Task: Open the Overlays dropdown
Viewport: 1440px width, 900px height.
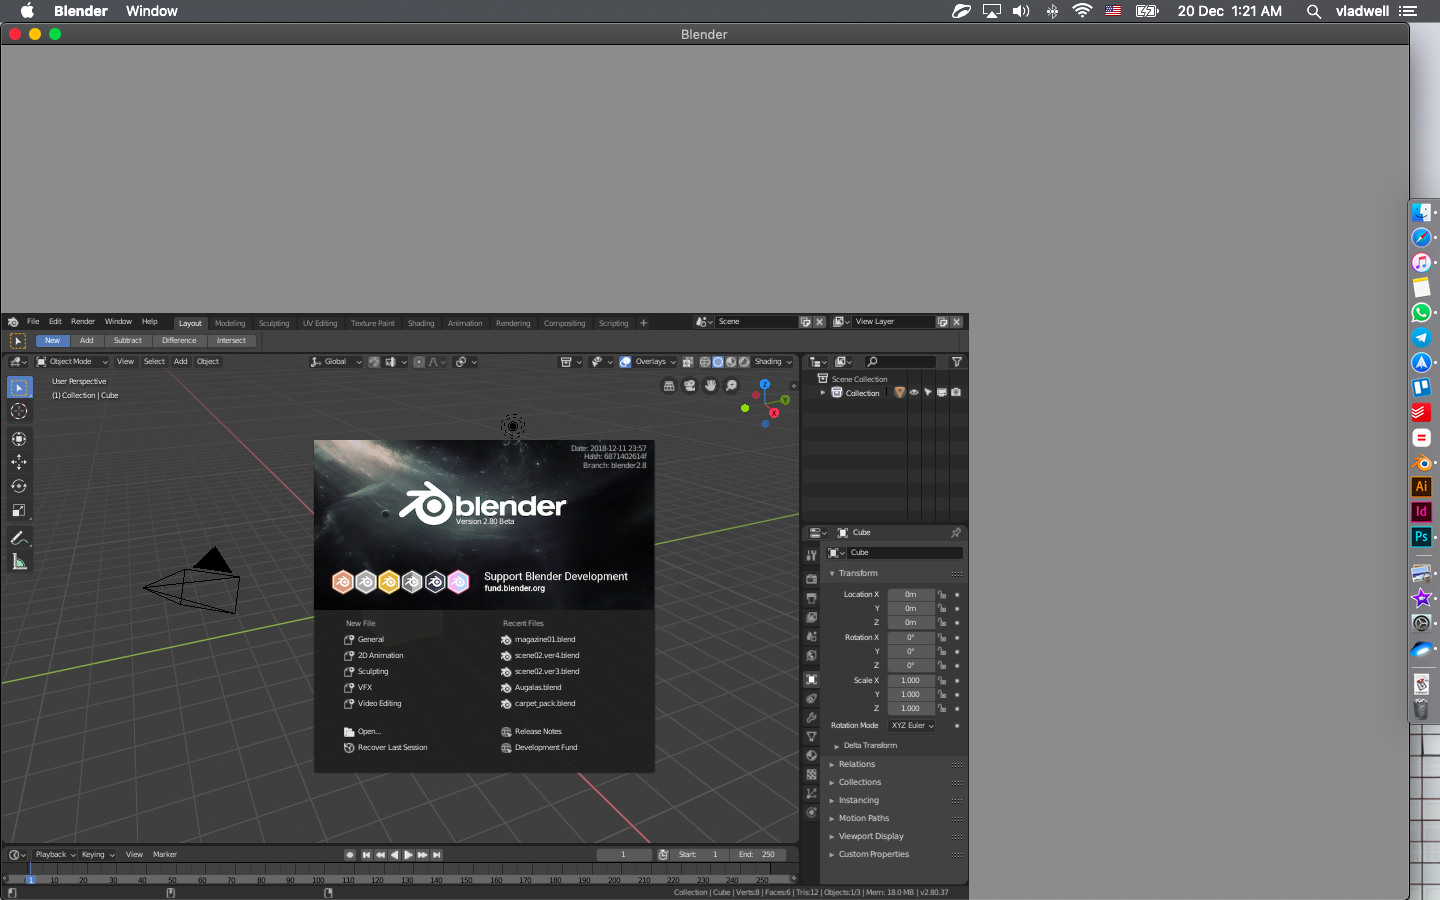Action: (656, 362)
